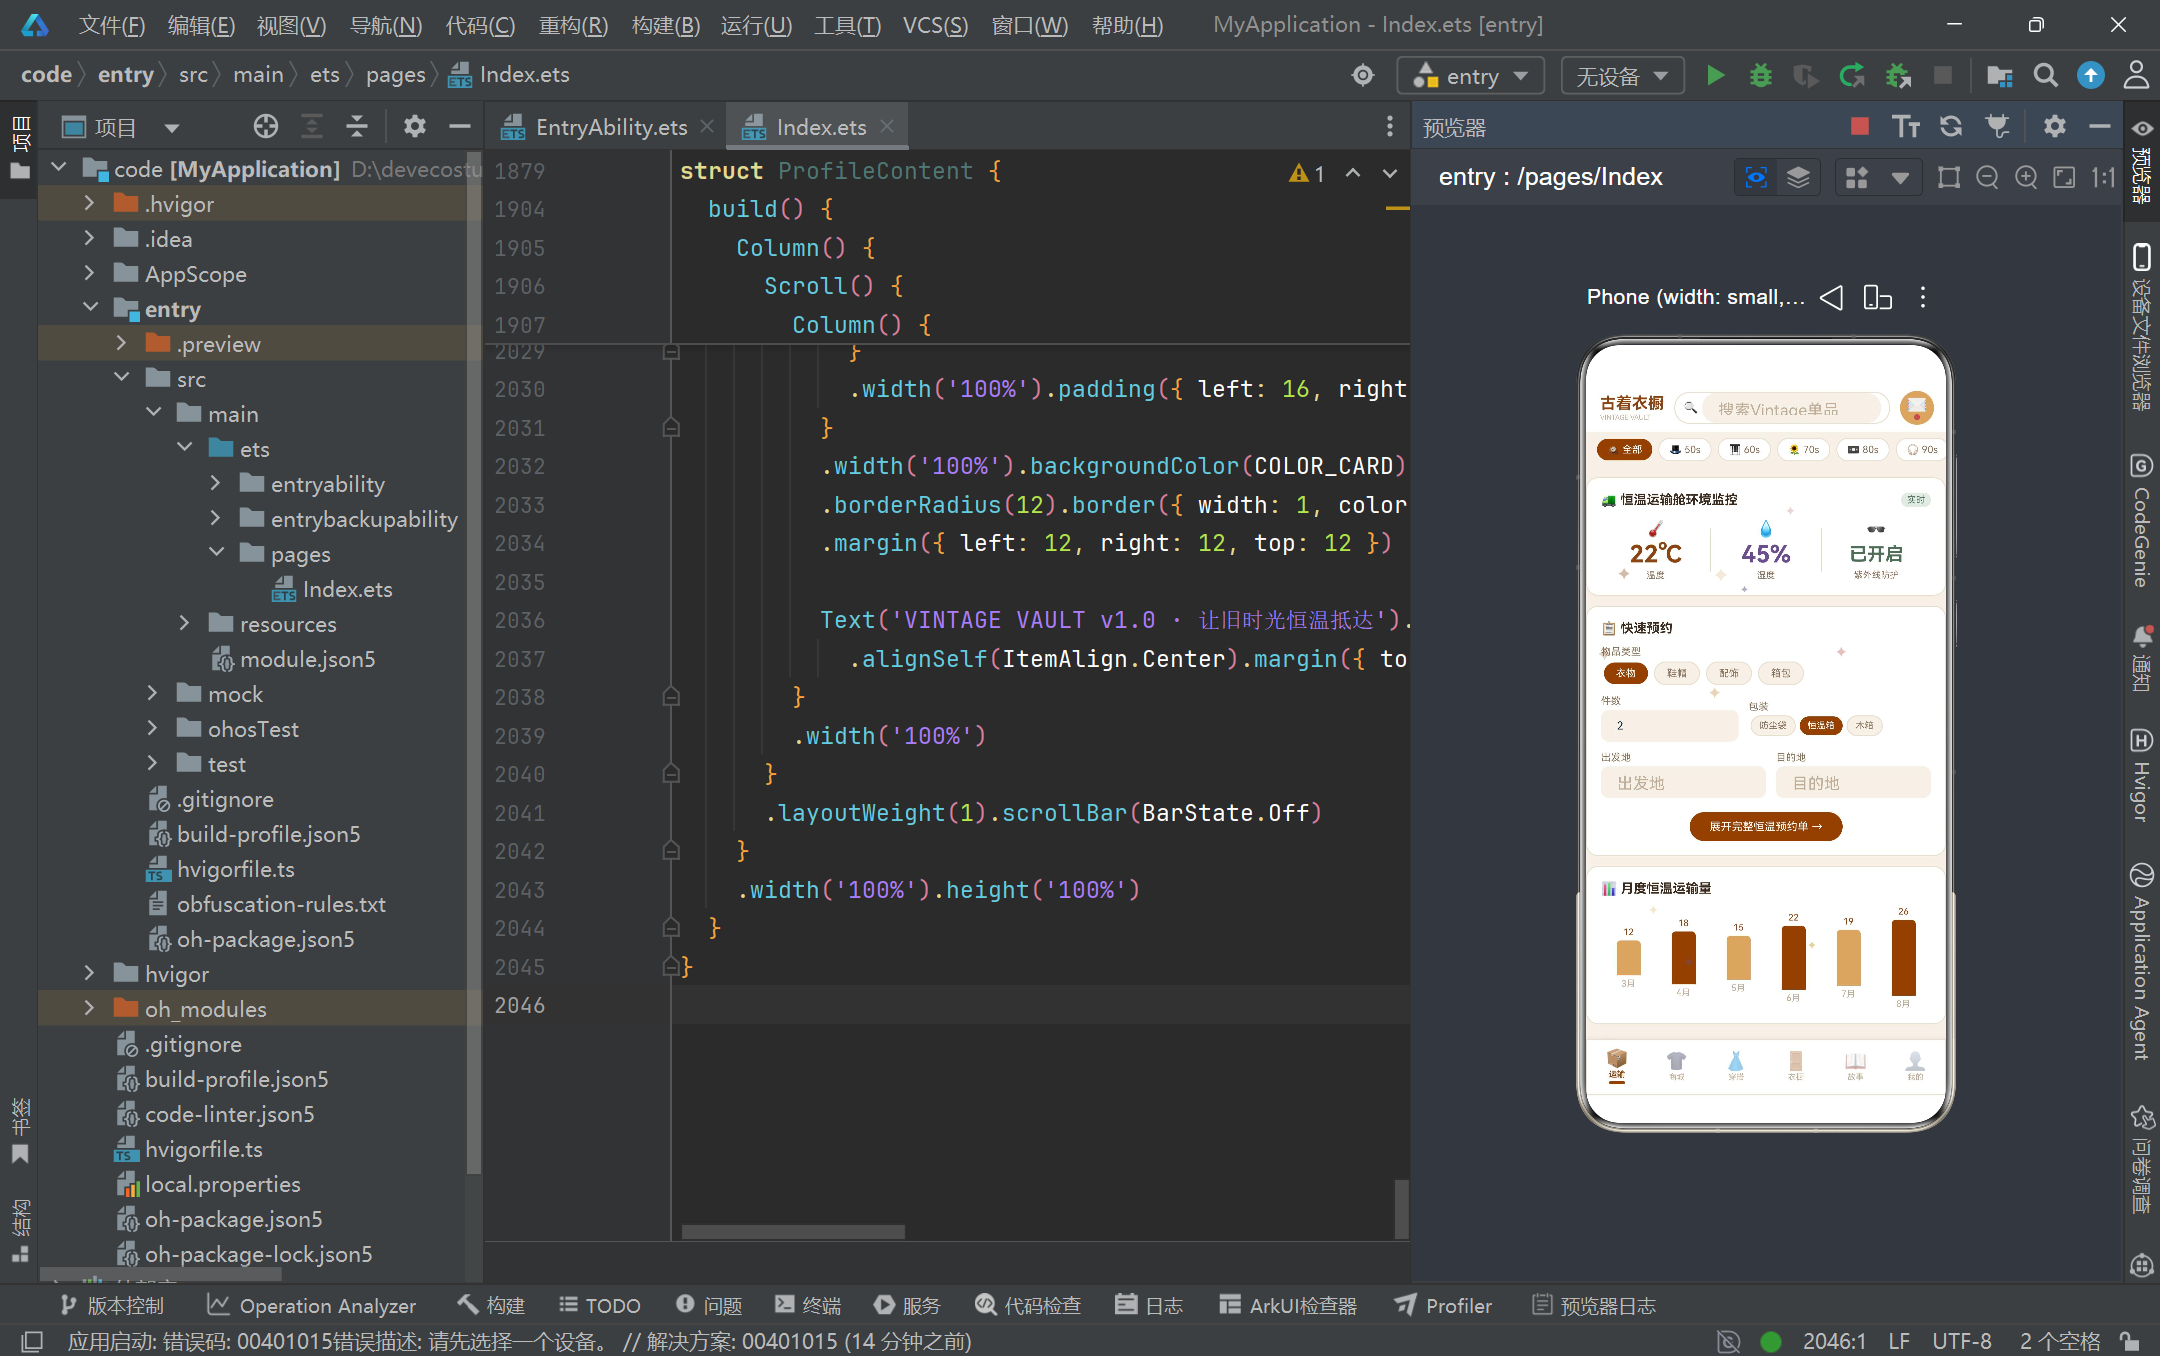2160x1356 pixels.
Task: Open the 终端 terminal tool window
Action: [x=808, y=1305]
